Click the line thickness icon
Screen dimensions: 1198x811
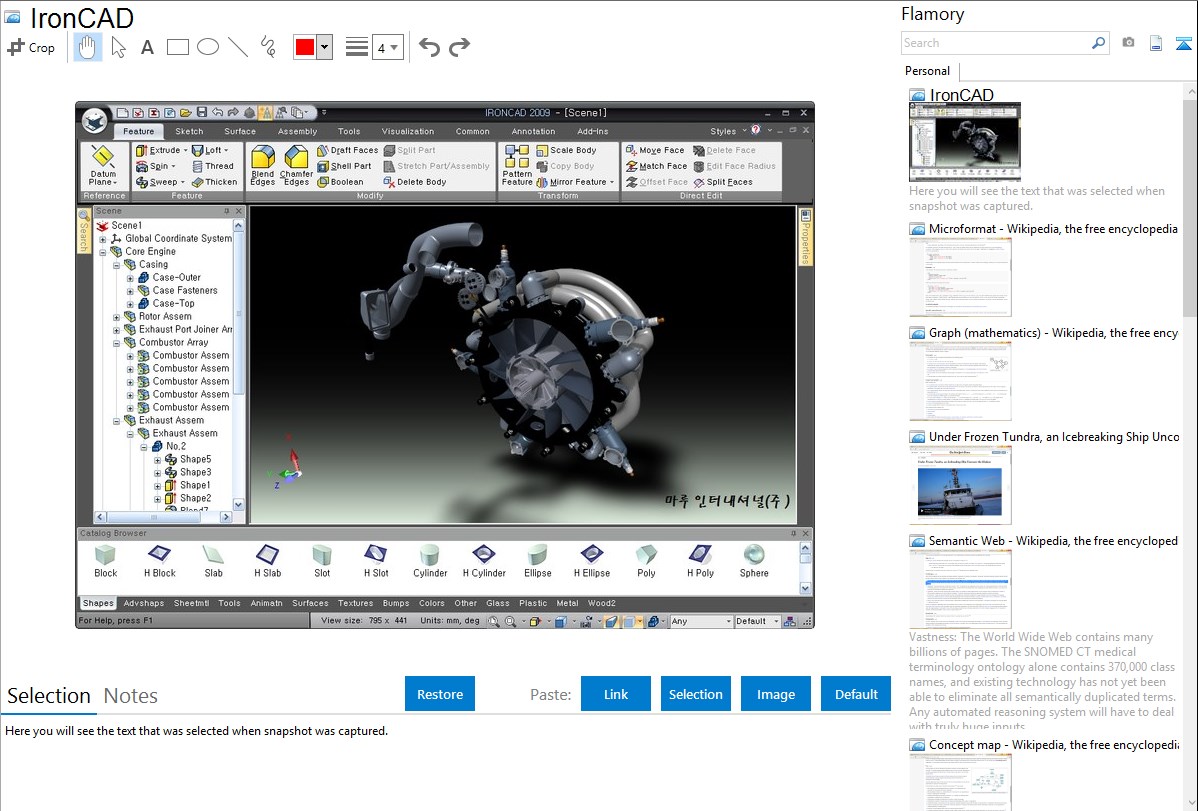click(356, 47)
